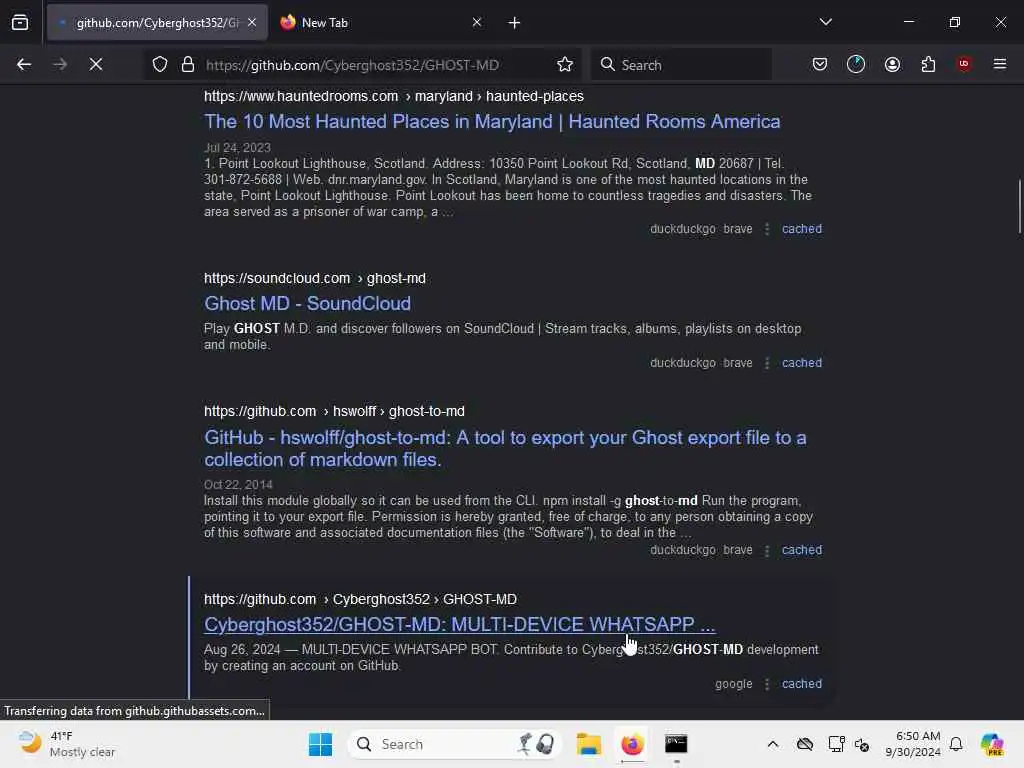
Task: Open more options dots for Cyberghost352 result
Action: pos(767,684)
